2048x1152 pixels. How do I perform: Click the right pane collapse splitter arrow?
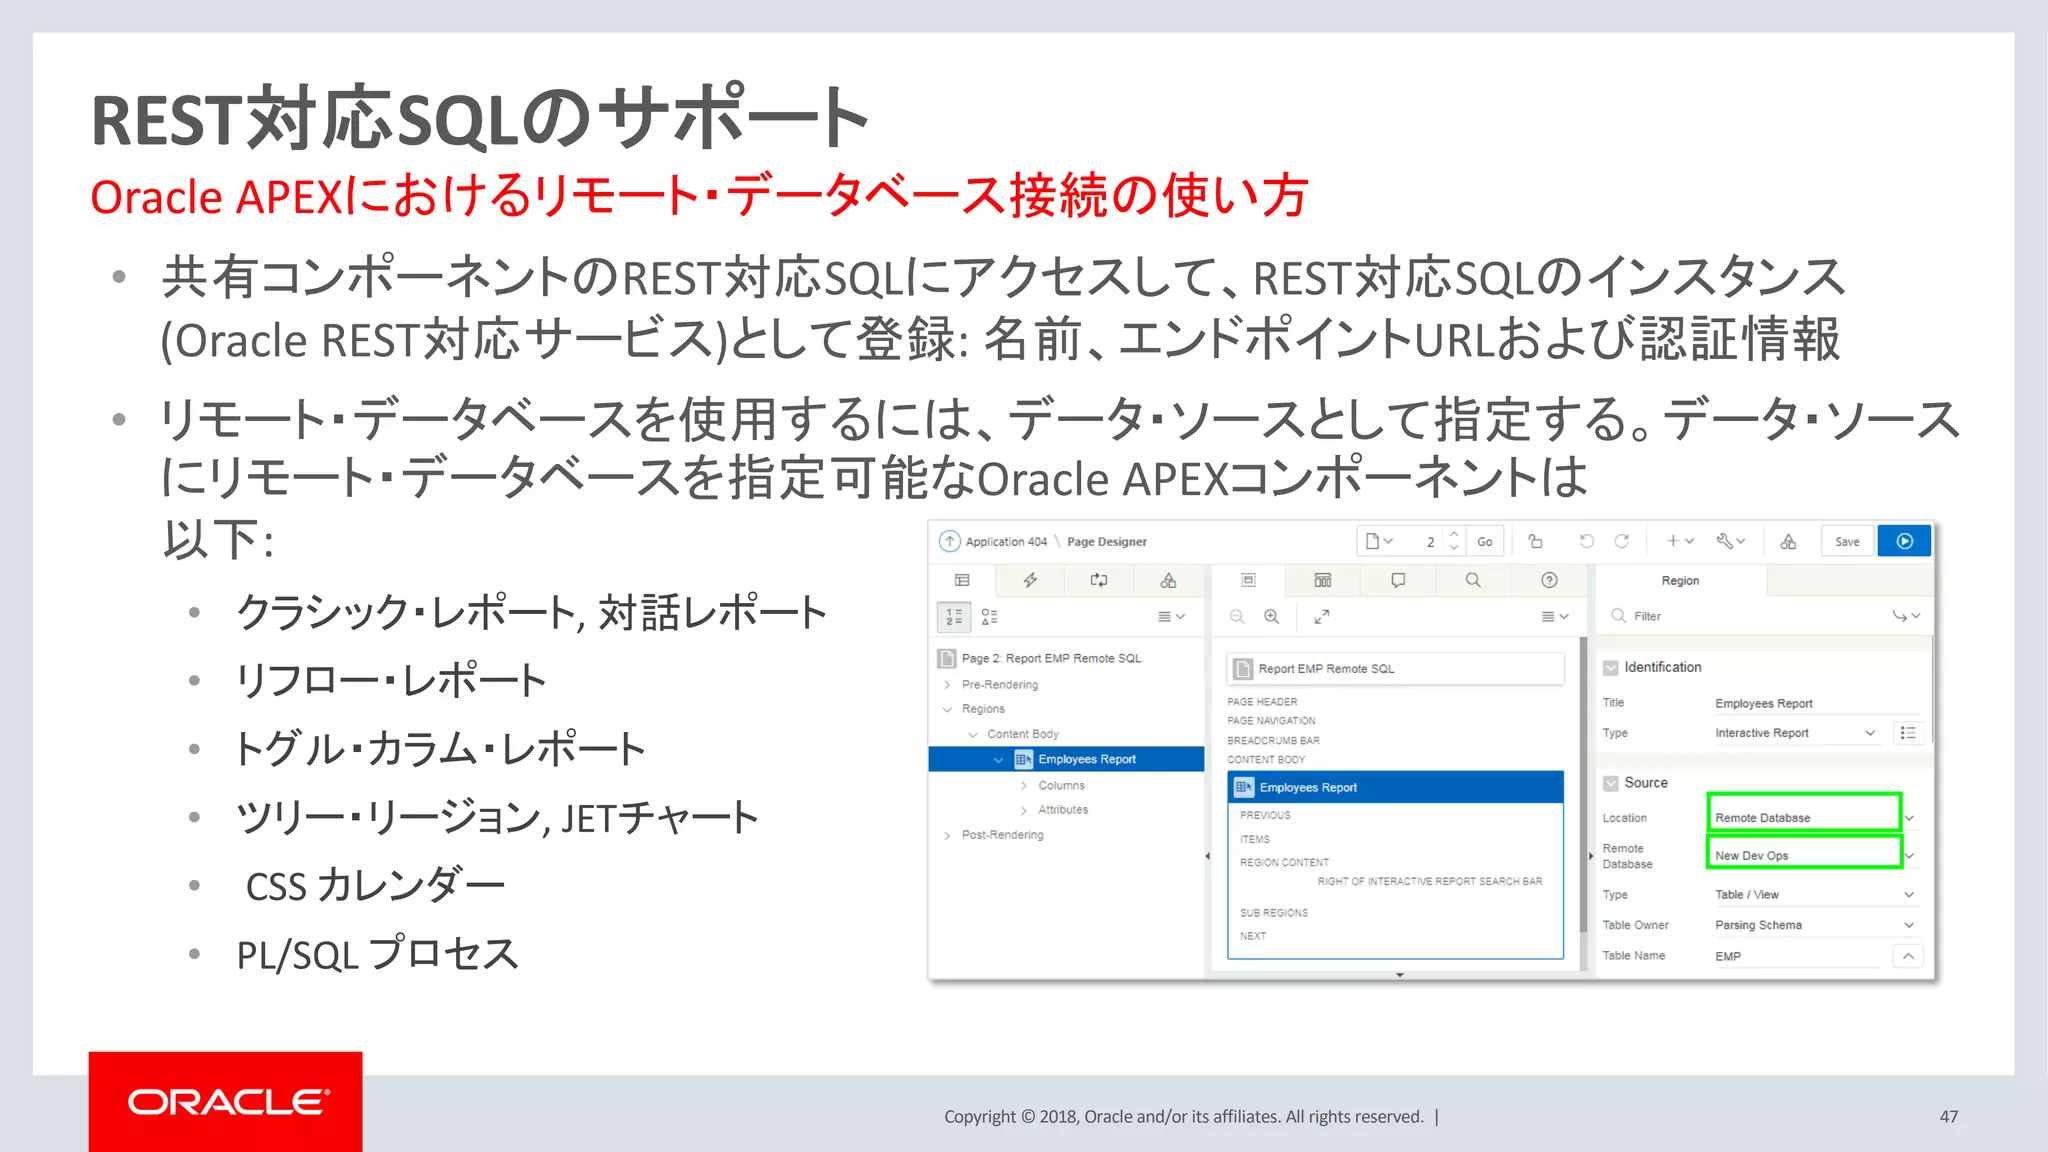point(1590,856)
